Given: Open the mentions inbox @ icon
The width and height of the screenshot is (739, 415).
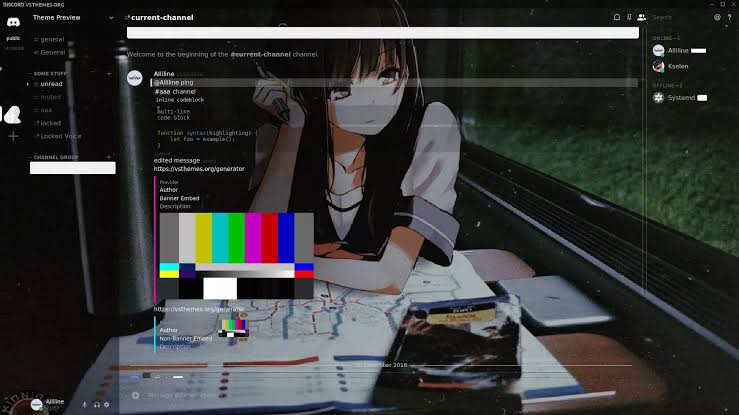Looking at the screenshot, I should [716, 17].
